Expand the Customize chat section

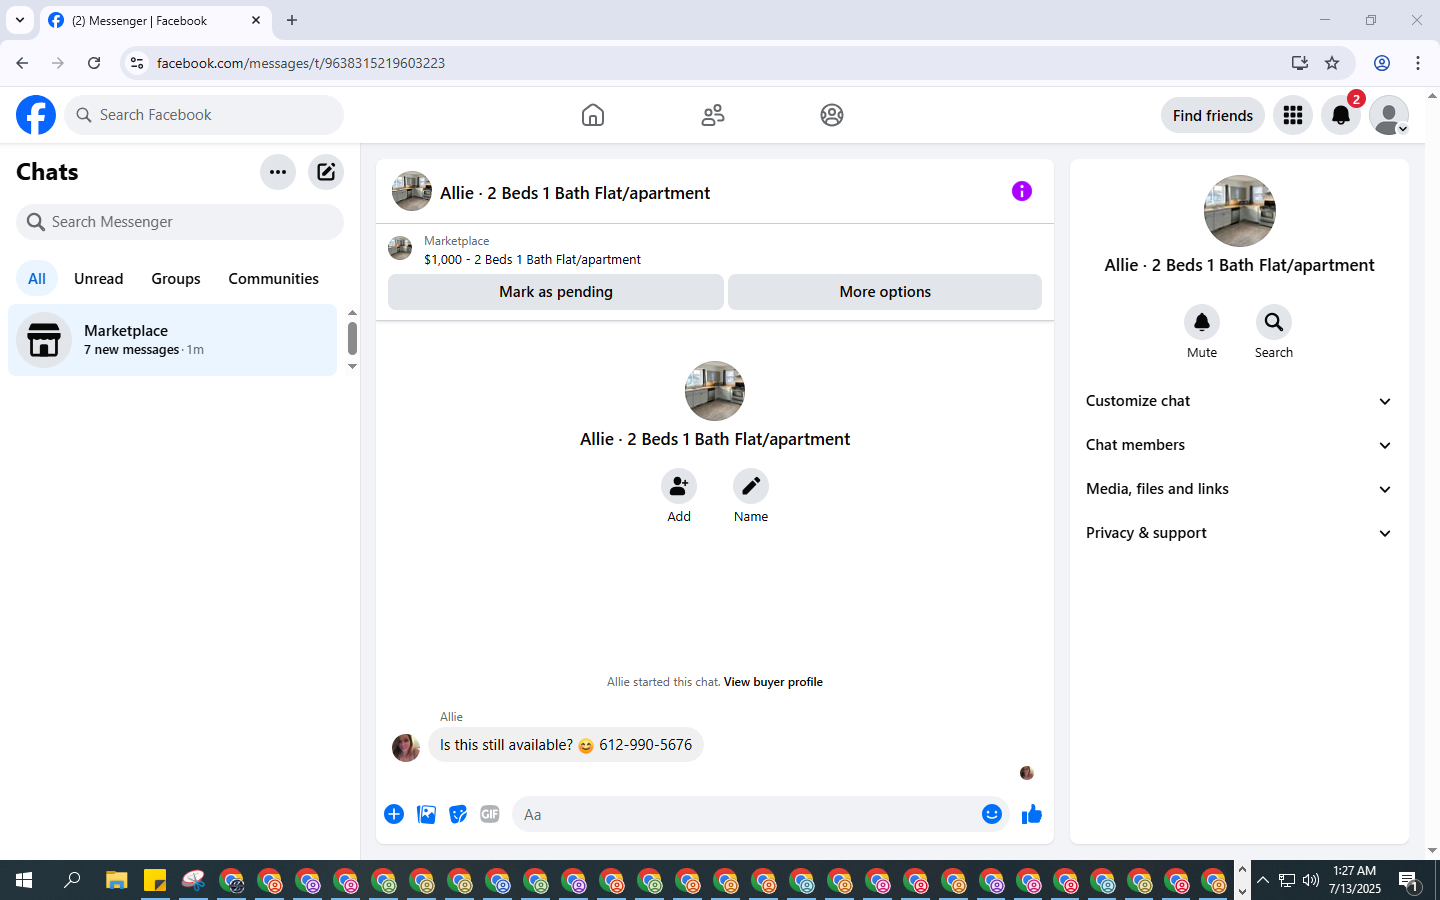[1239, 401]
